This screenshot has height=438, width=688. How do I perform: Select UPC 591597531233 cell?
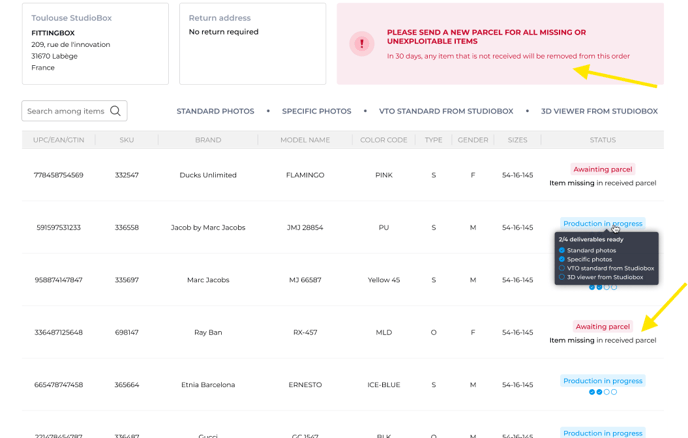[59, 227]
